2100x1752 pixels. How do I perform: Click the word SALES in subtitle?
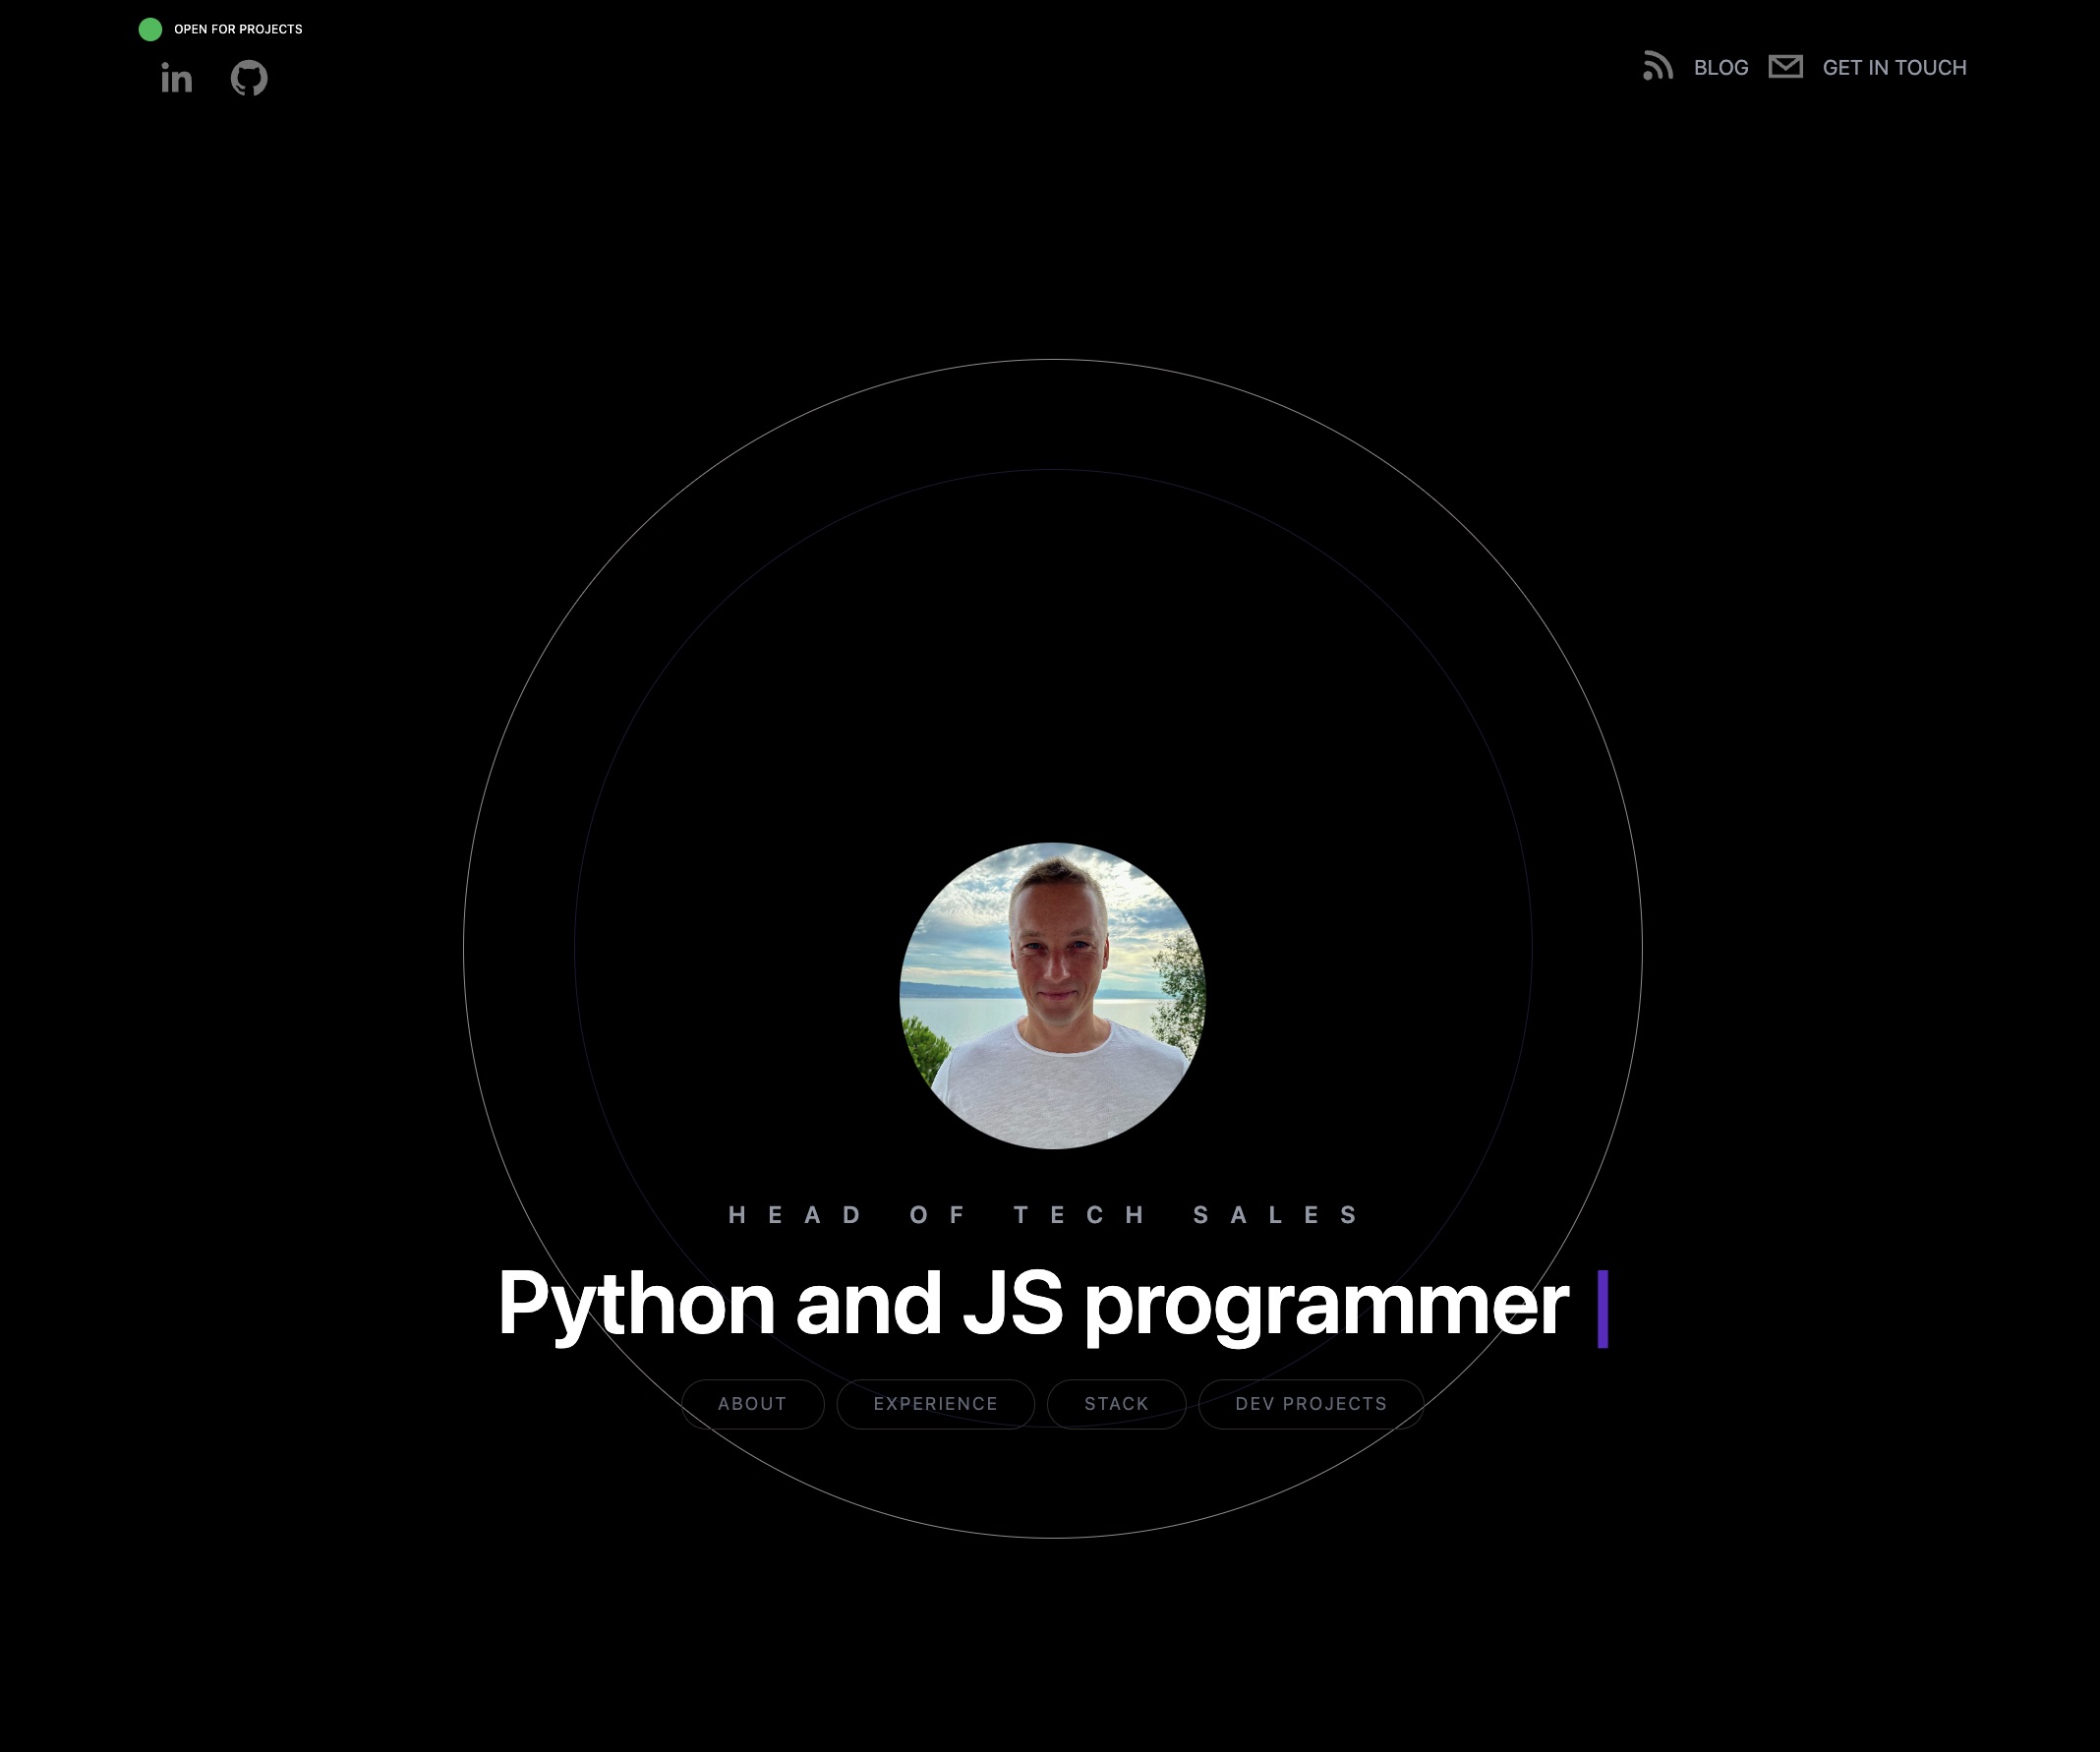coord(1276,1215)
